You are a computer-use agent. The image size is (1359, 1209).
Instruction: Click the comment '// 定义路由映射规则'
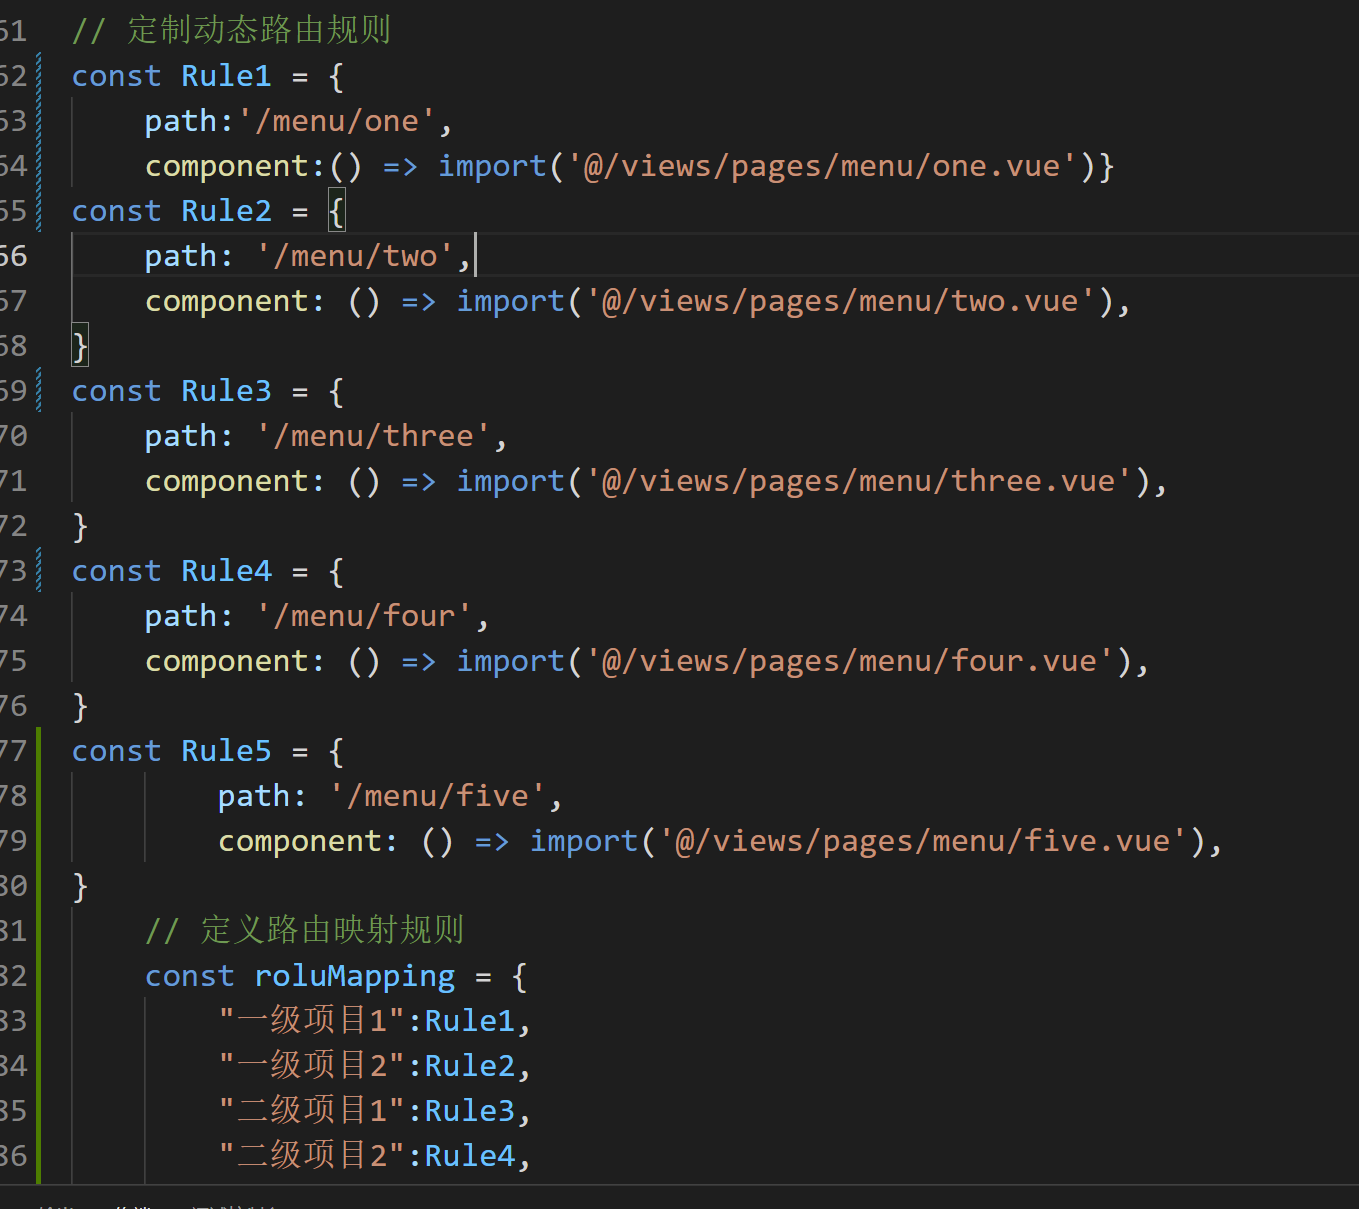click(304, 930)
